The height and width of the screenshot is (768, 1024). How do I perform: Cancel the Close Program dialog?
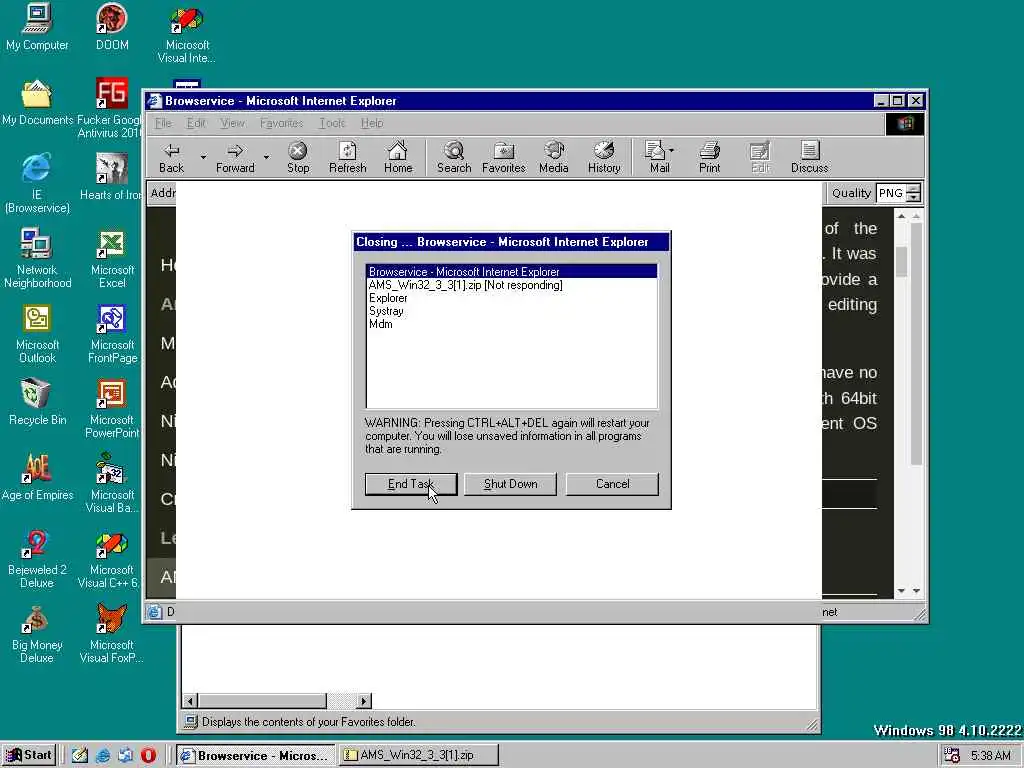point(612,484)
